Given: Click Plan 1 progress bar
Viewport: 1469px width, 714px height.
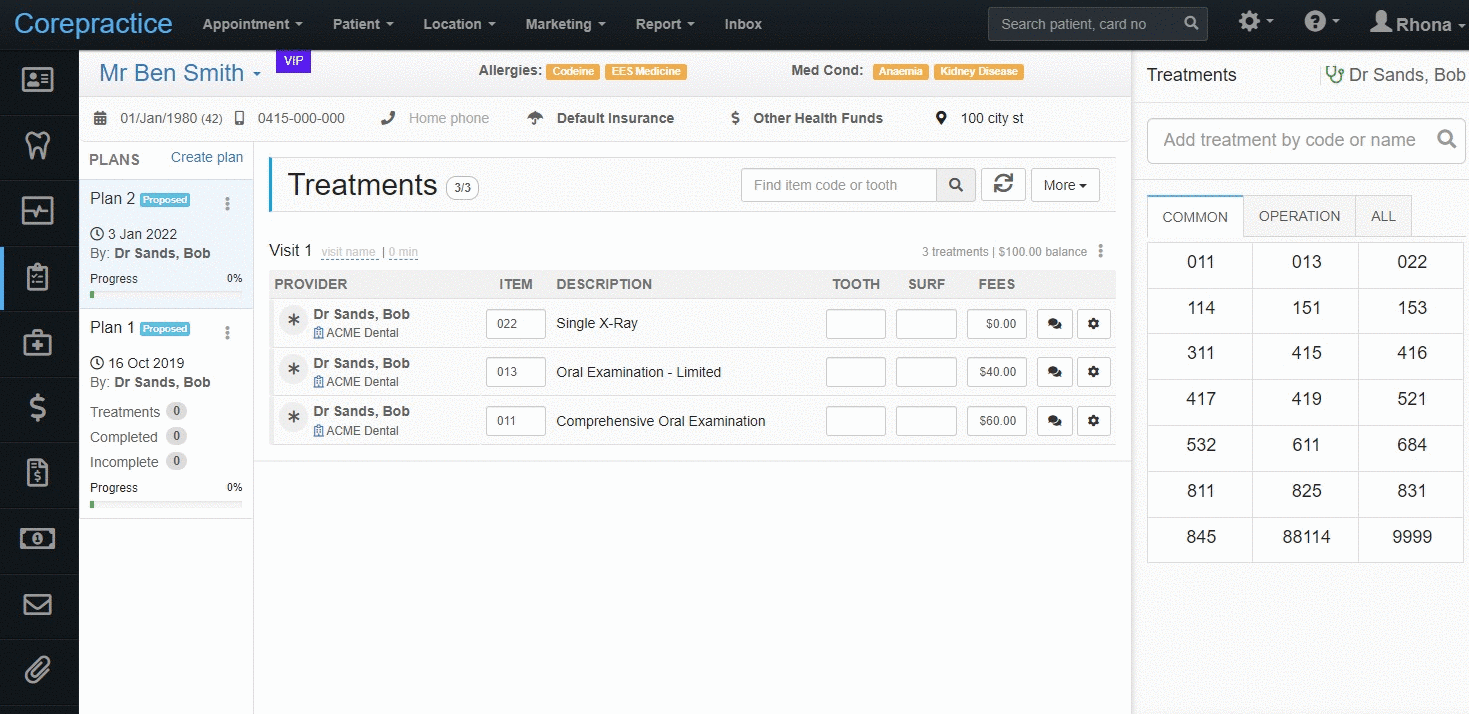Looking at the screenshot, I should (166, 504).
